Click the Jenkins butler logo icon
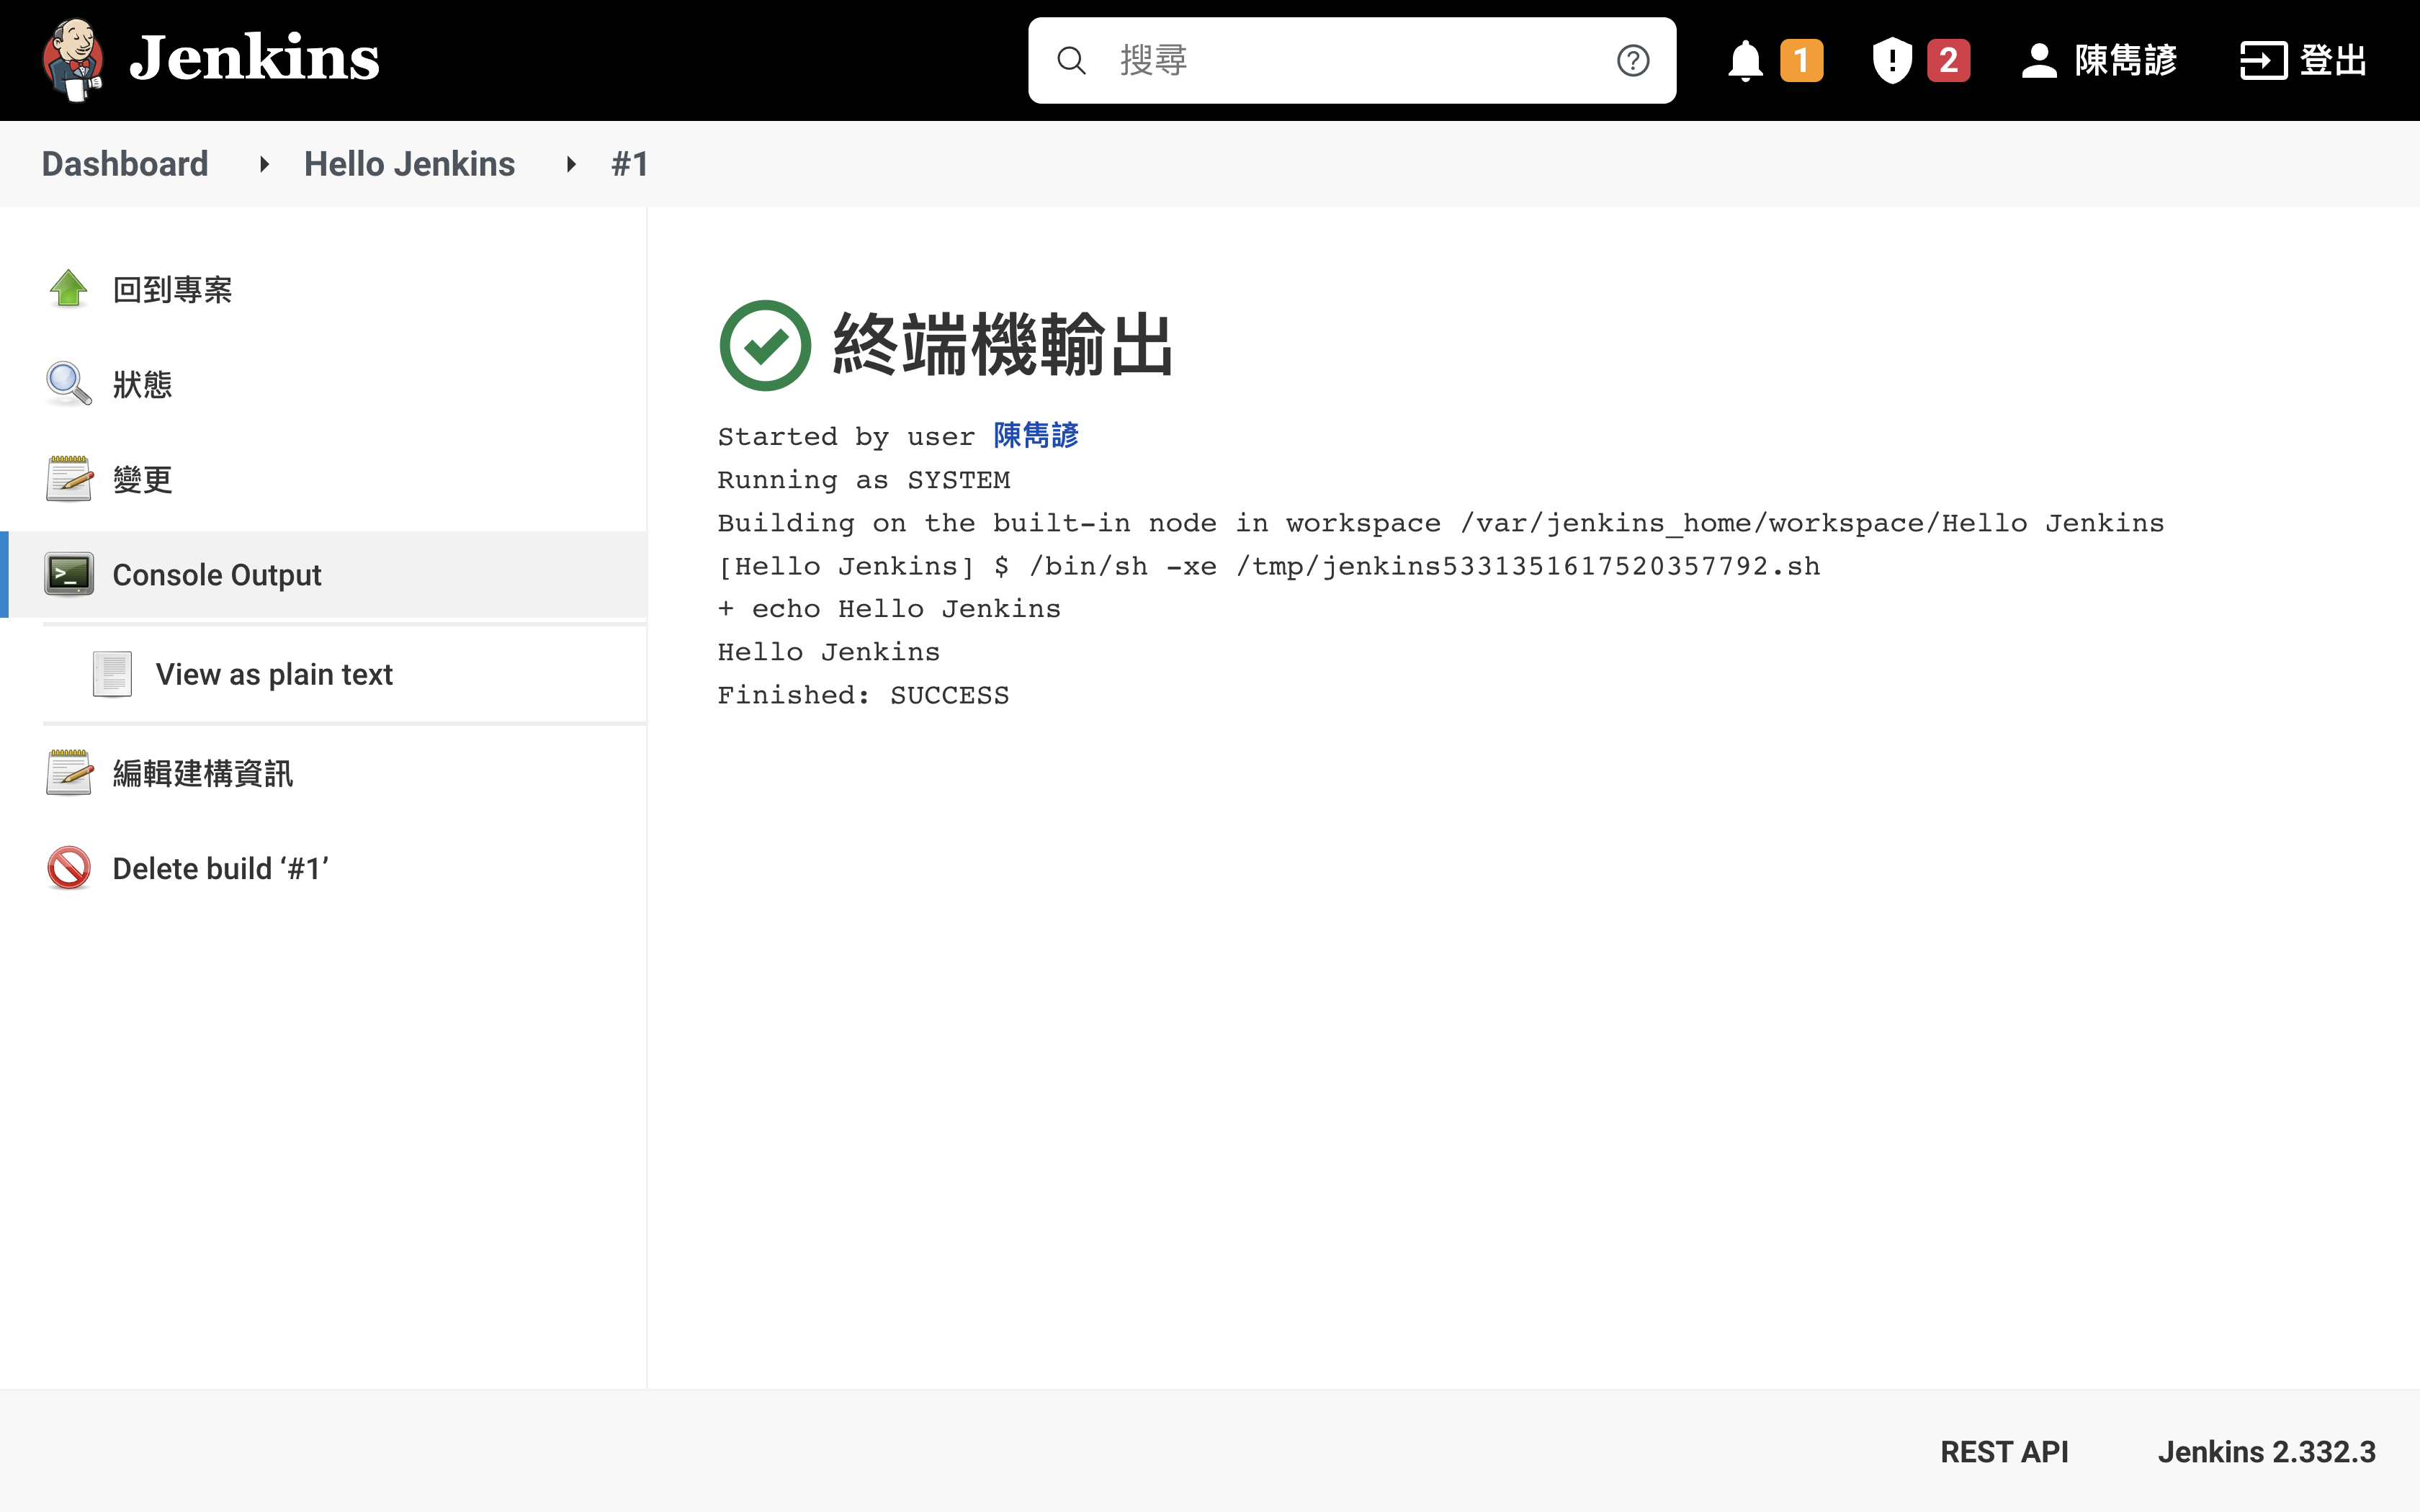Viewport: 2420px width, 1512px height. point(73,60)
